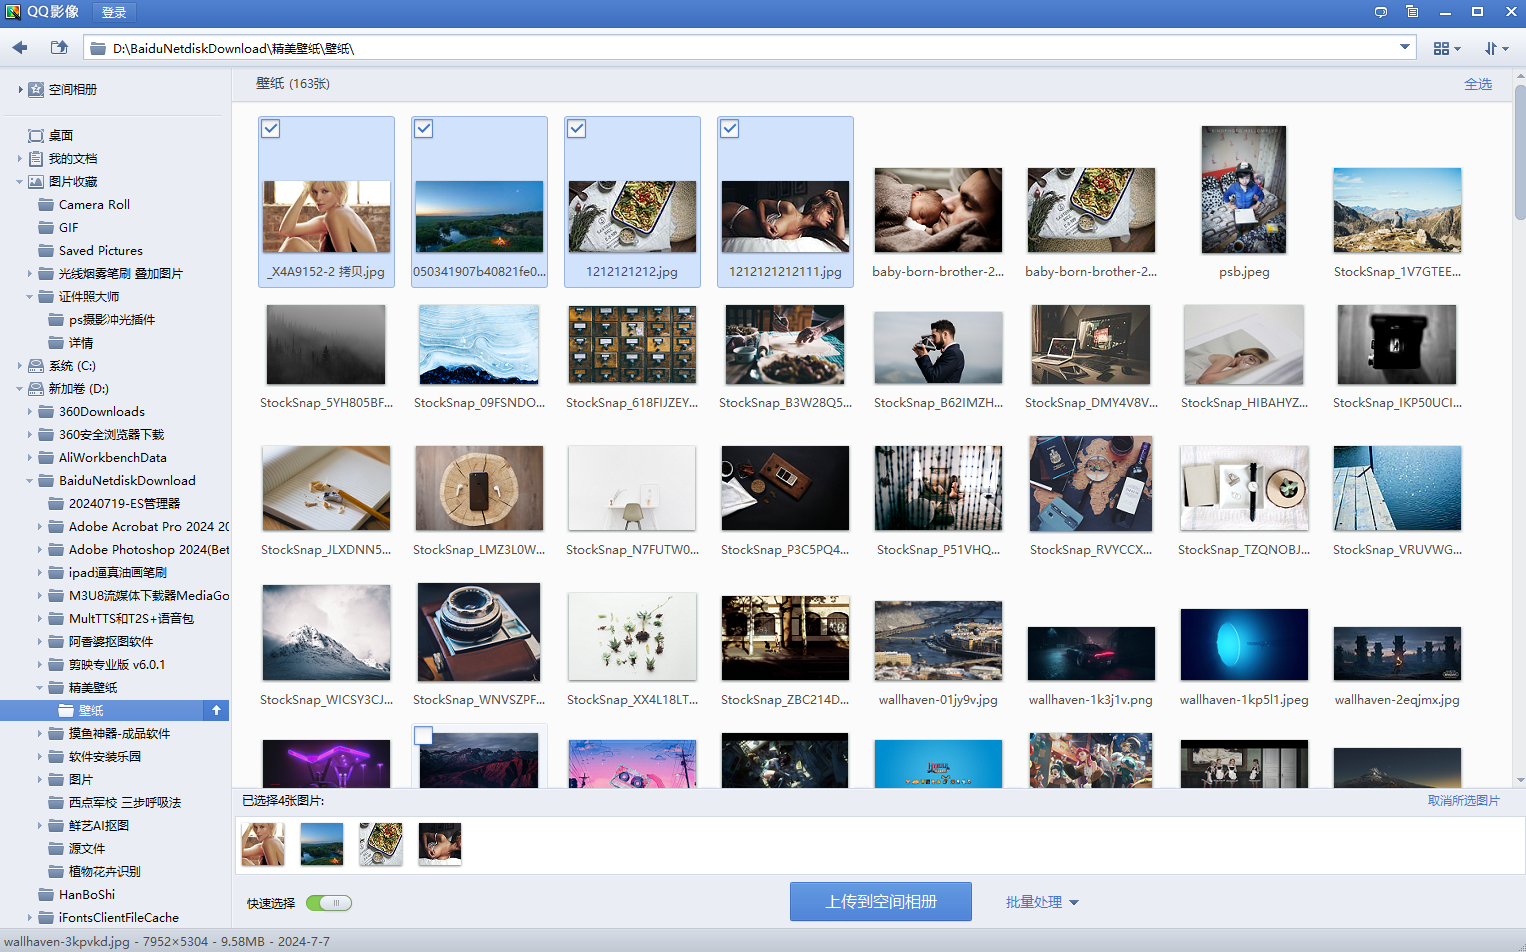1526x952 pixels.
Task: Click the back arrow navigation icon
Action: (20, 48)
